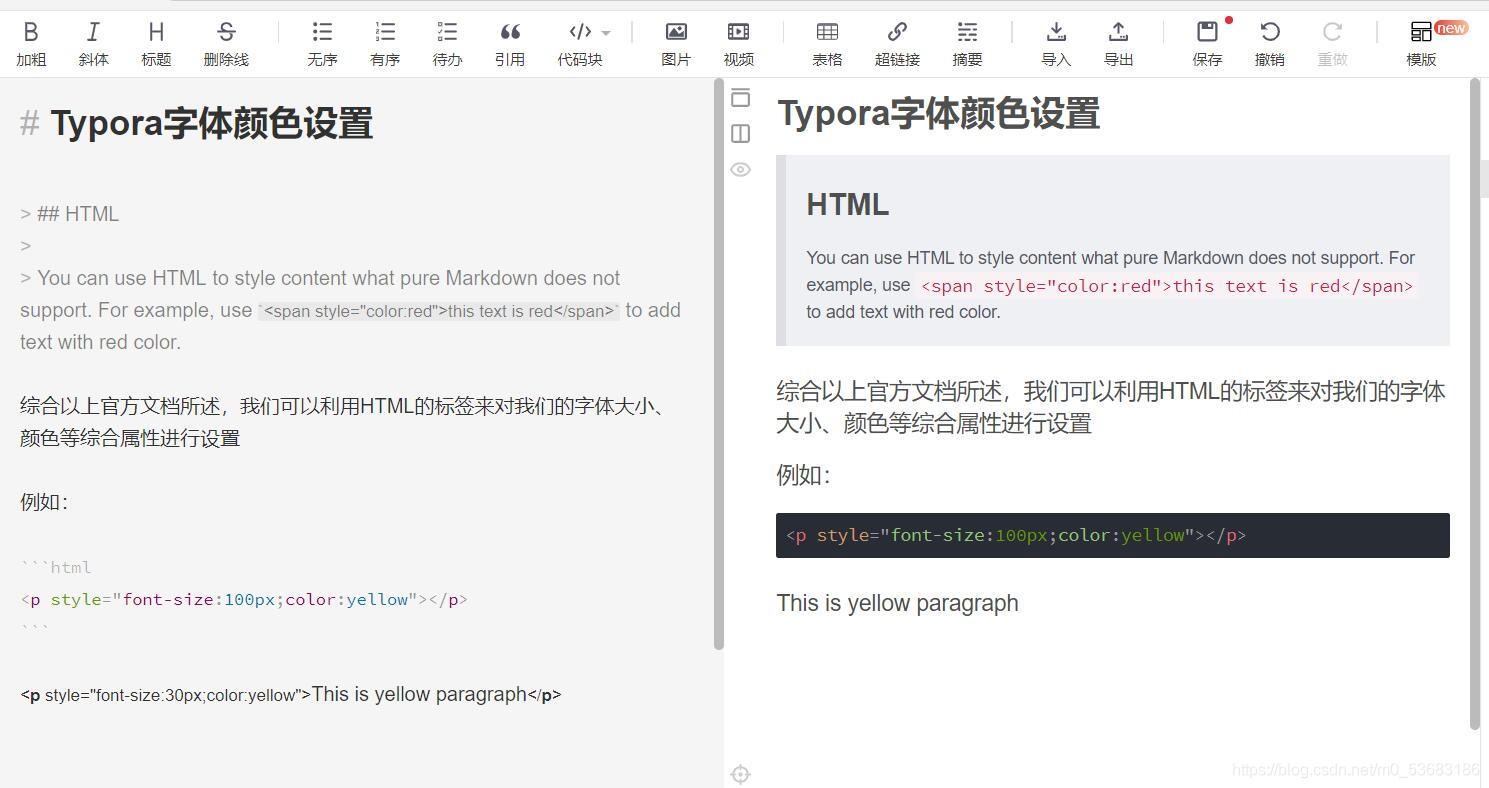Insert an image with 图片

click(x=676, y=44)
